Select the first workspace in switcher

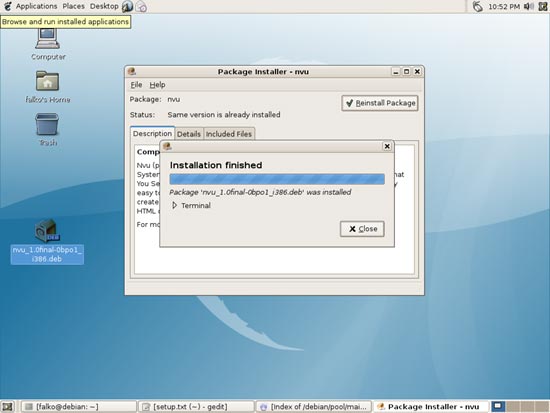[x=498, y=407]
